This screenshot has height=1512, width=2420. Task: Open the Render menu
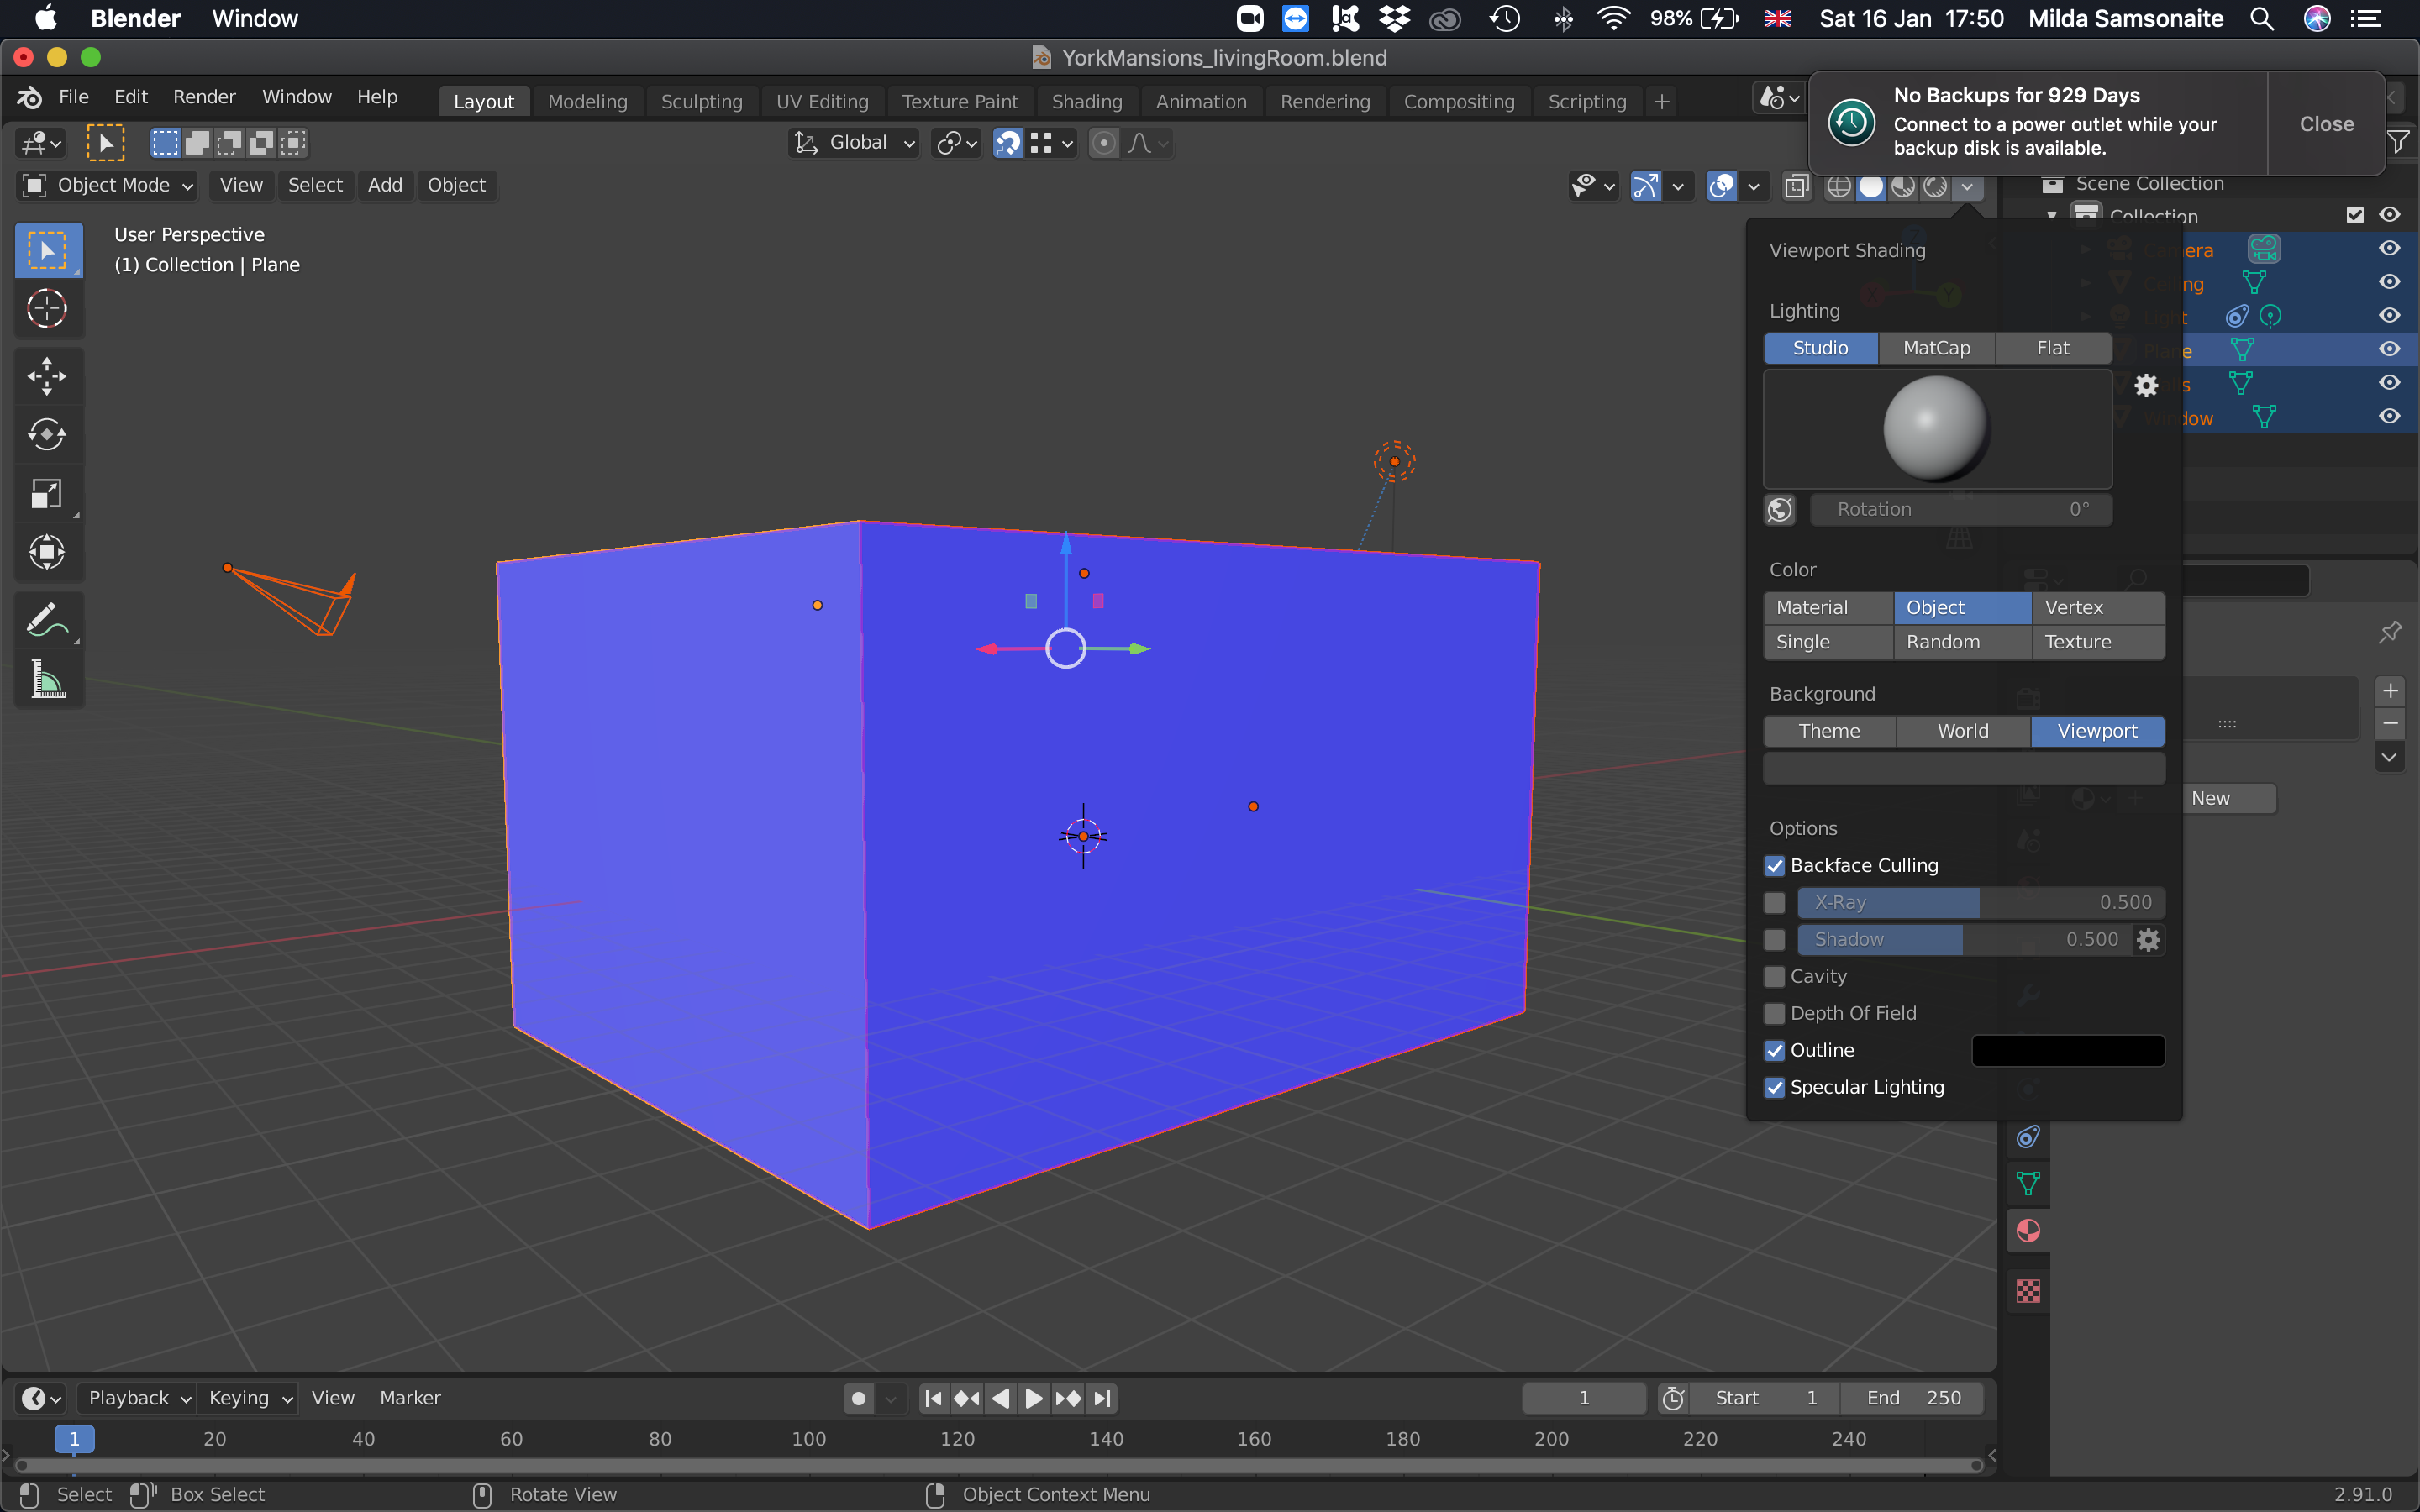204,97
